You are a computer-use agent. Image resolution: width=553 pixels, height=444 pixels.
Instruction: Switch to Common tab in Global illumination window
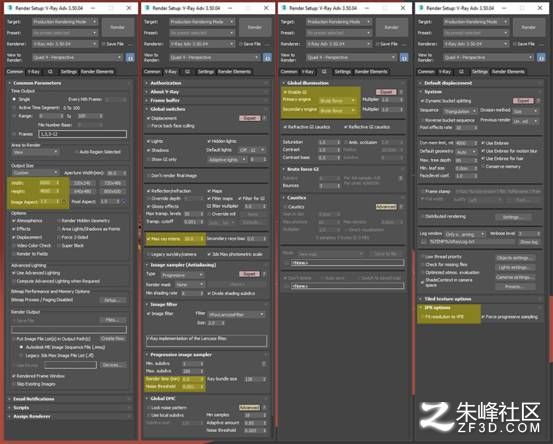pyautogui.click(x=289, y=72)
